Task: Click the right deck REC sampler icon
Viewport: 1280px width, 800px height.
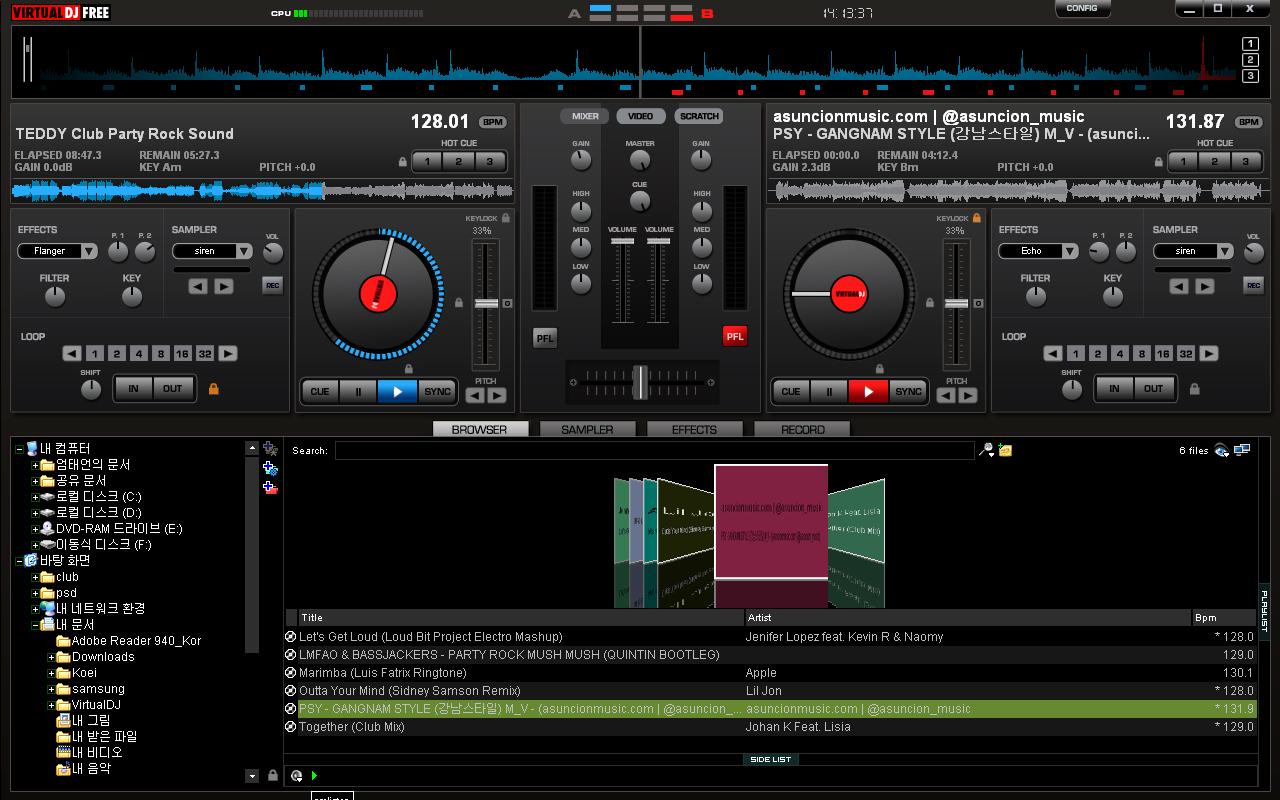Action: click(1253, 286)
